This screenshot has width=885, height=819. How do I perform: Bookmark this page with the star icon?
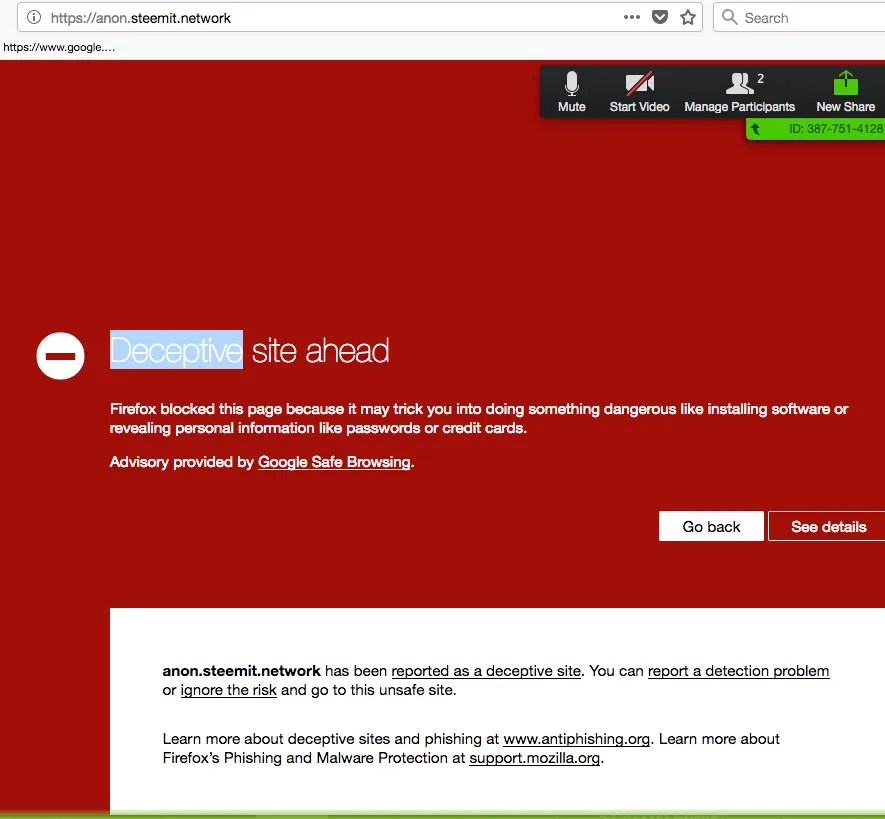pyautogui.click(x=687, y=17)
